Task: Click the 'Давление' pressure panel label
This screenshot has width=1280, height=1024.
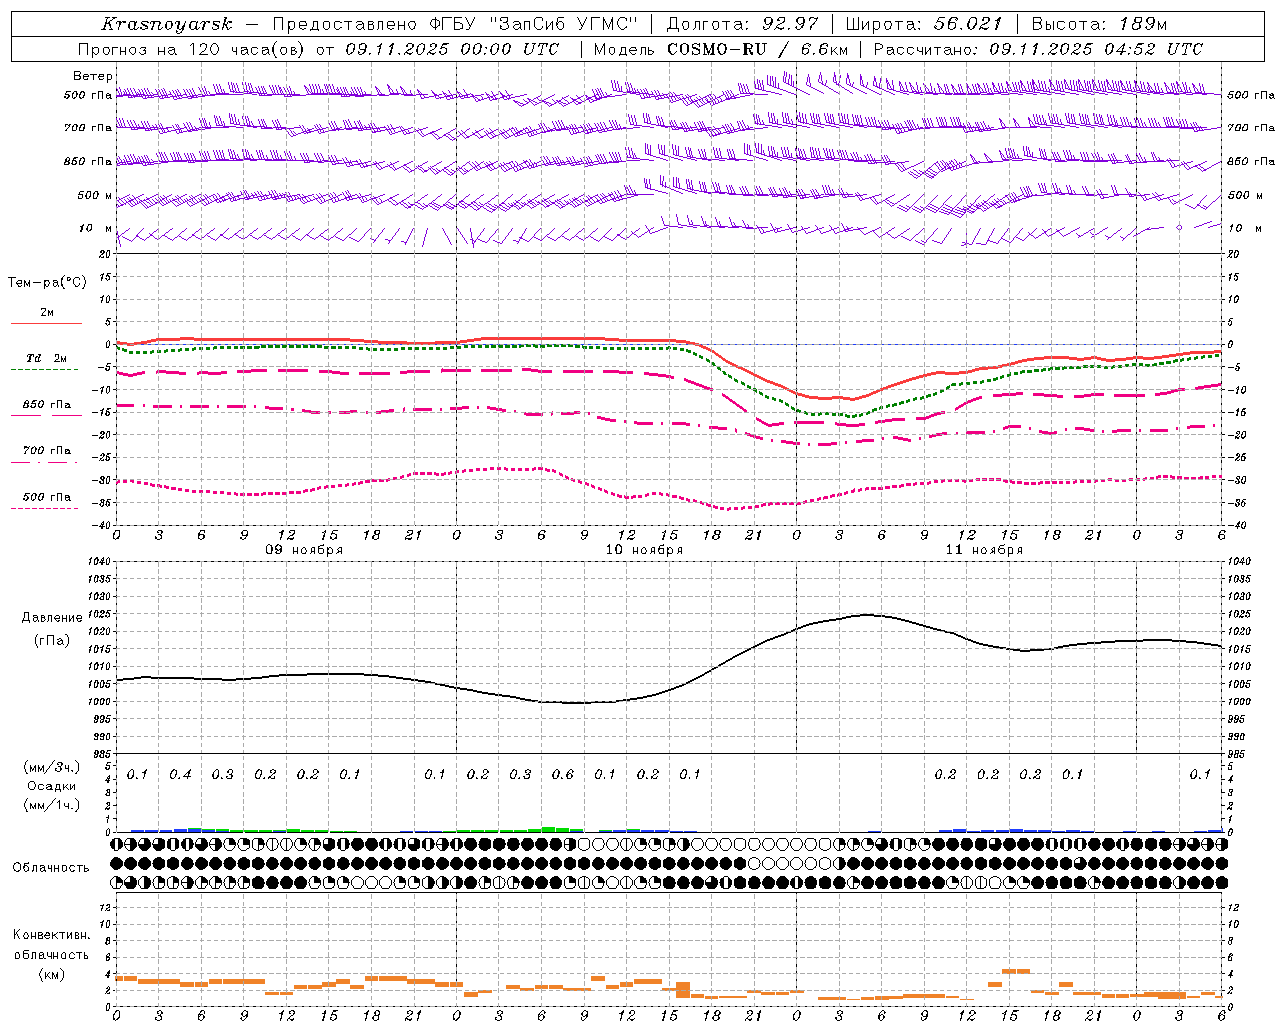Action: (52, 618)
